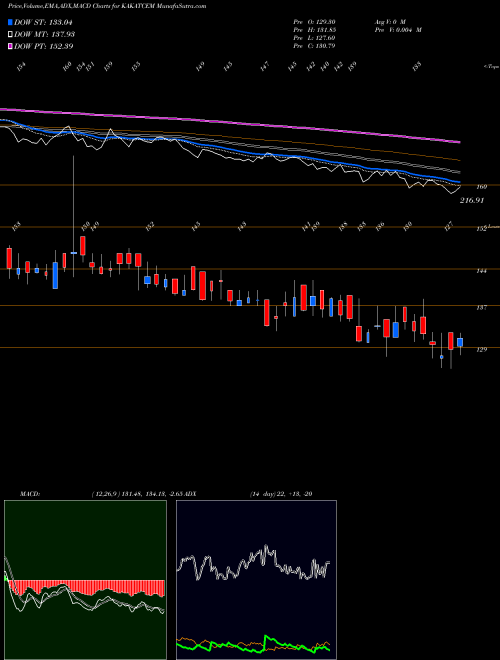Select the 'DOW PT: 152.39' legend text
Viewport: 500px width, 660px height.
tap(43, 46)
